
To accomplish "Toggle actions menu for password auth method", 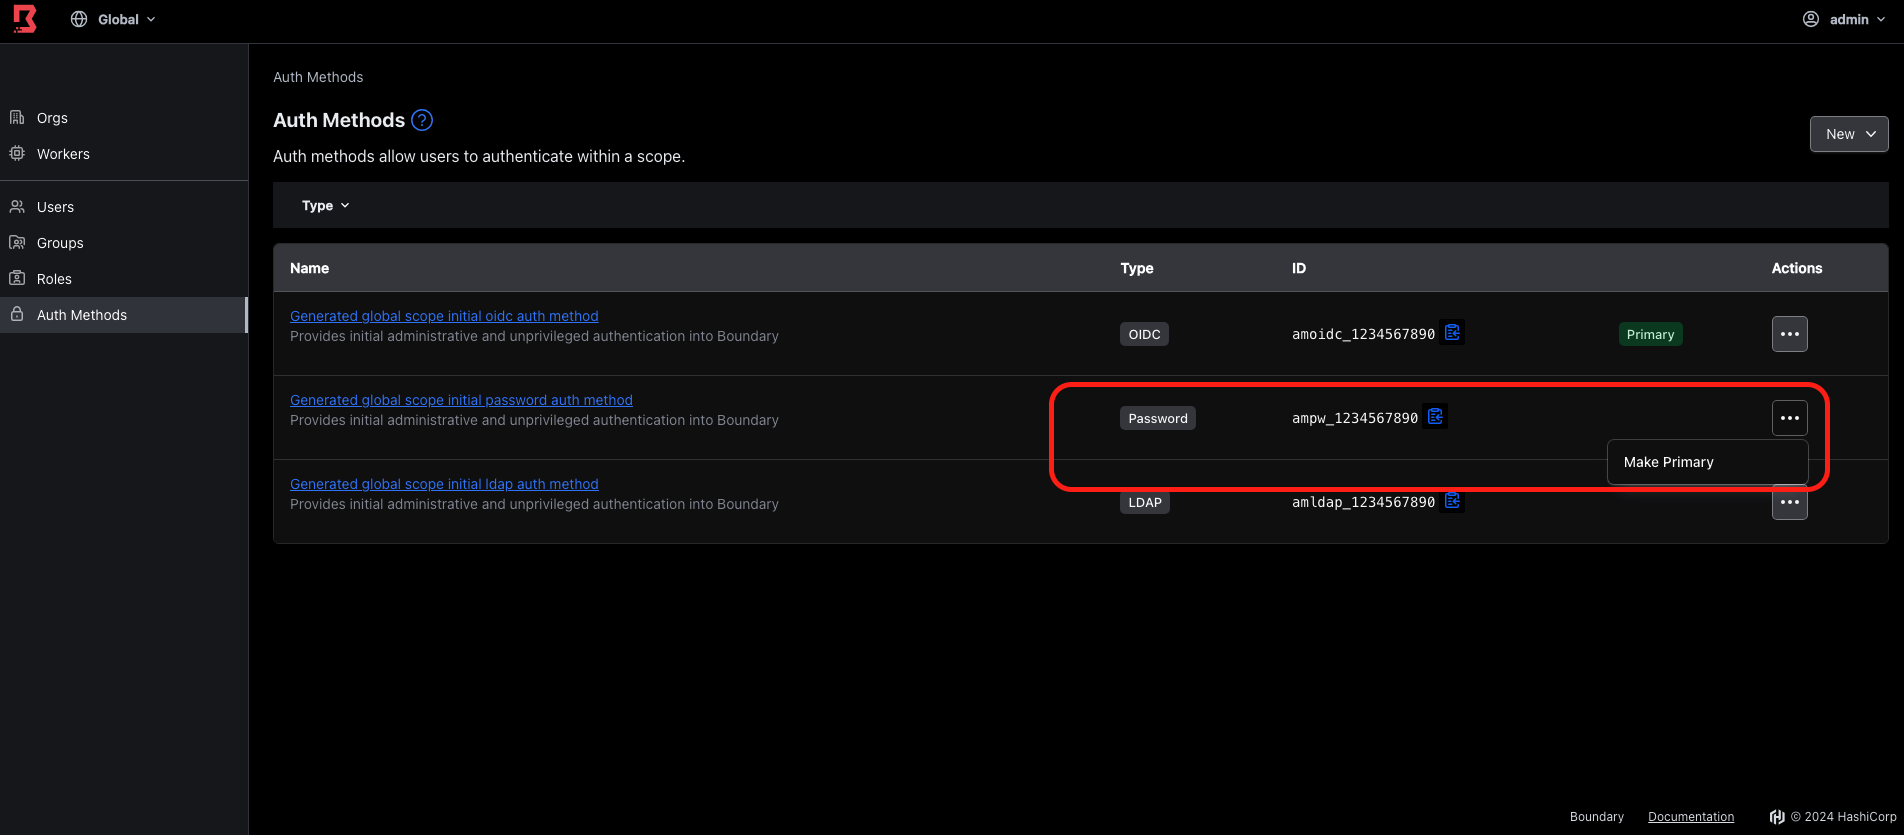I will 1789,418.
